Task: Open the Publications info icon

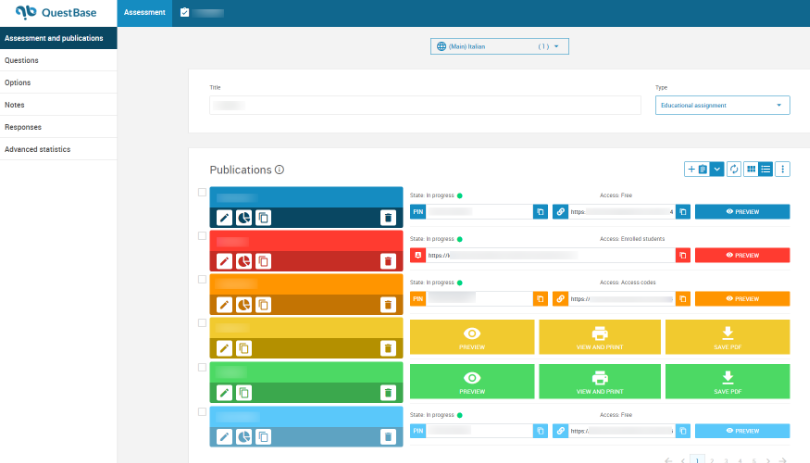Action: [x=280, y=170]
